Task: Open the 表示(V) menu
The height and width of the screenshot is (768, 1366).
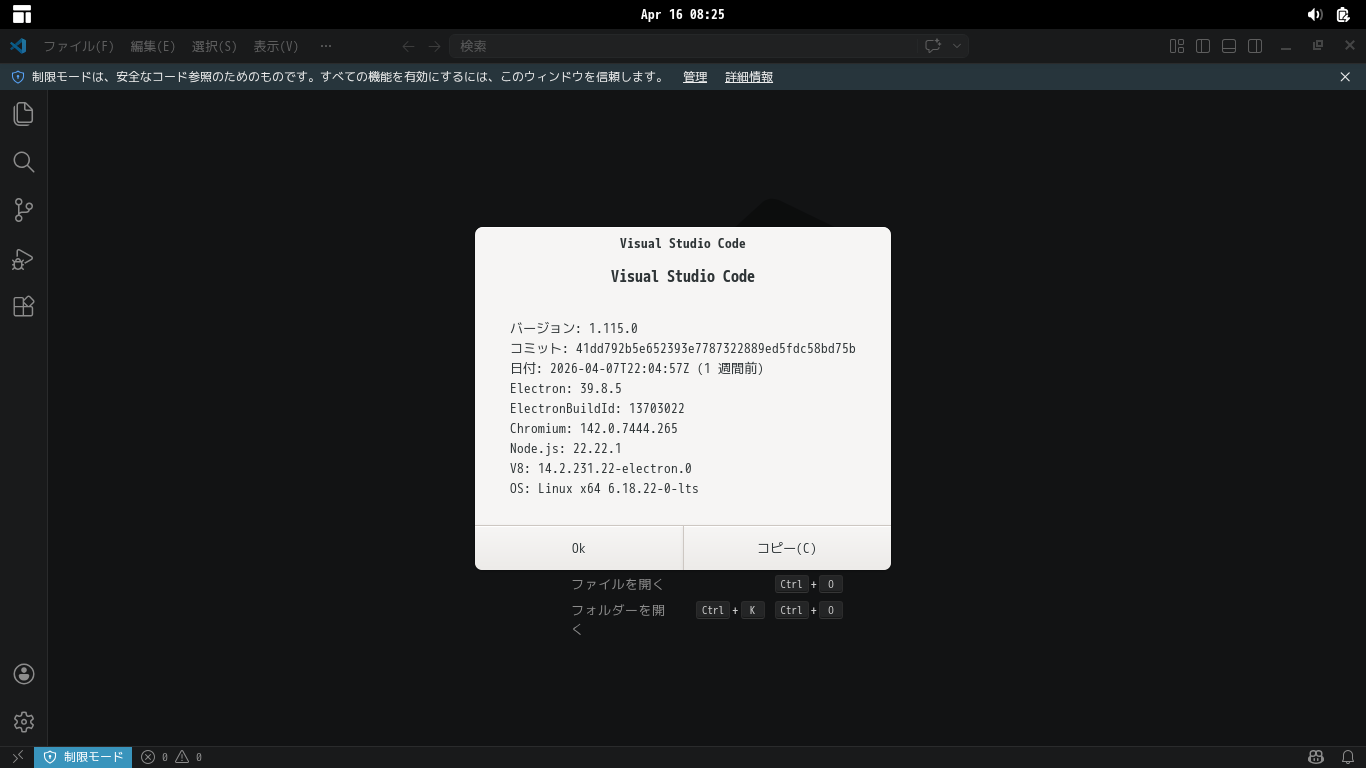Action: (x=276, y=46)
